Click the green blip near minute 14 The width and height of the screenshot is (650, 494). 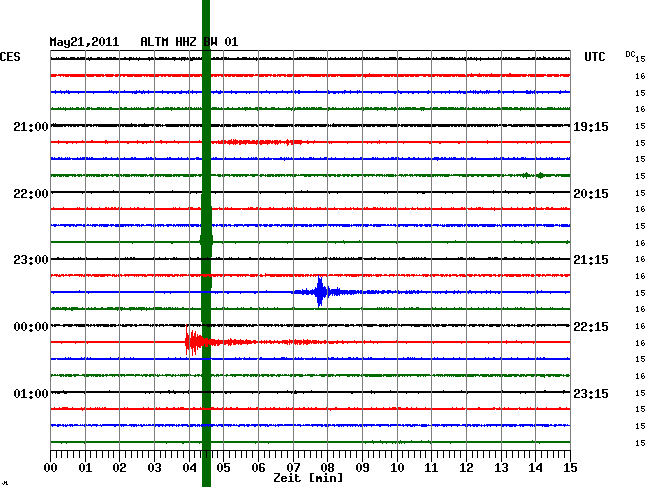click(x=540, y=175)
